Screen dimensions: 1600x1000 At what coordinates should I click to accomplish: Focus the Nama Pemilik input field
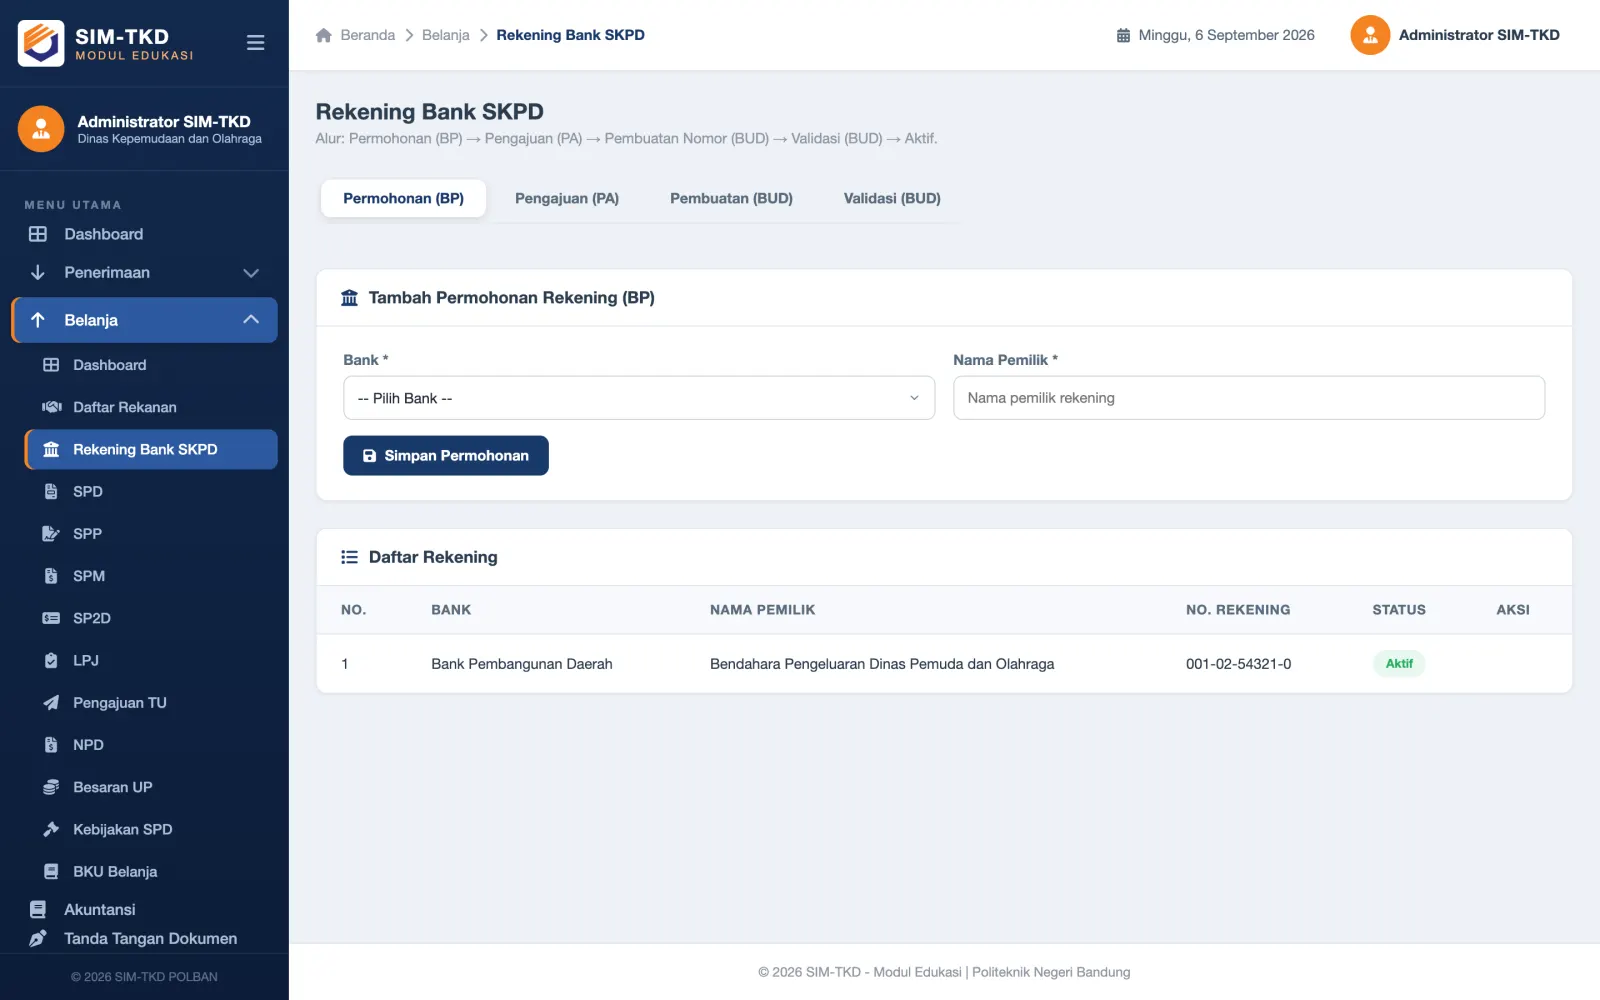pyautogui.click(x=1249, y=398)
